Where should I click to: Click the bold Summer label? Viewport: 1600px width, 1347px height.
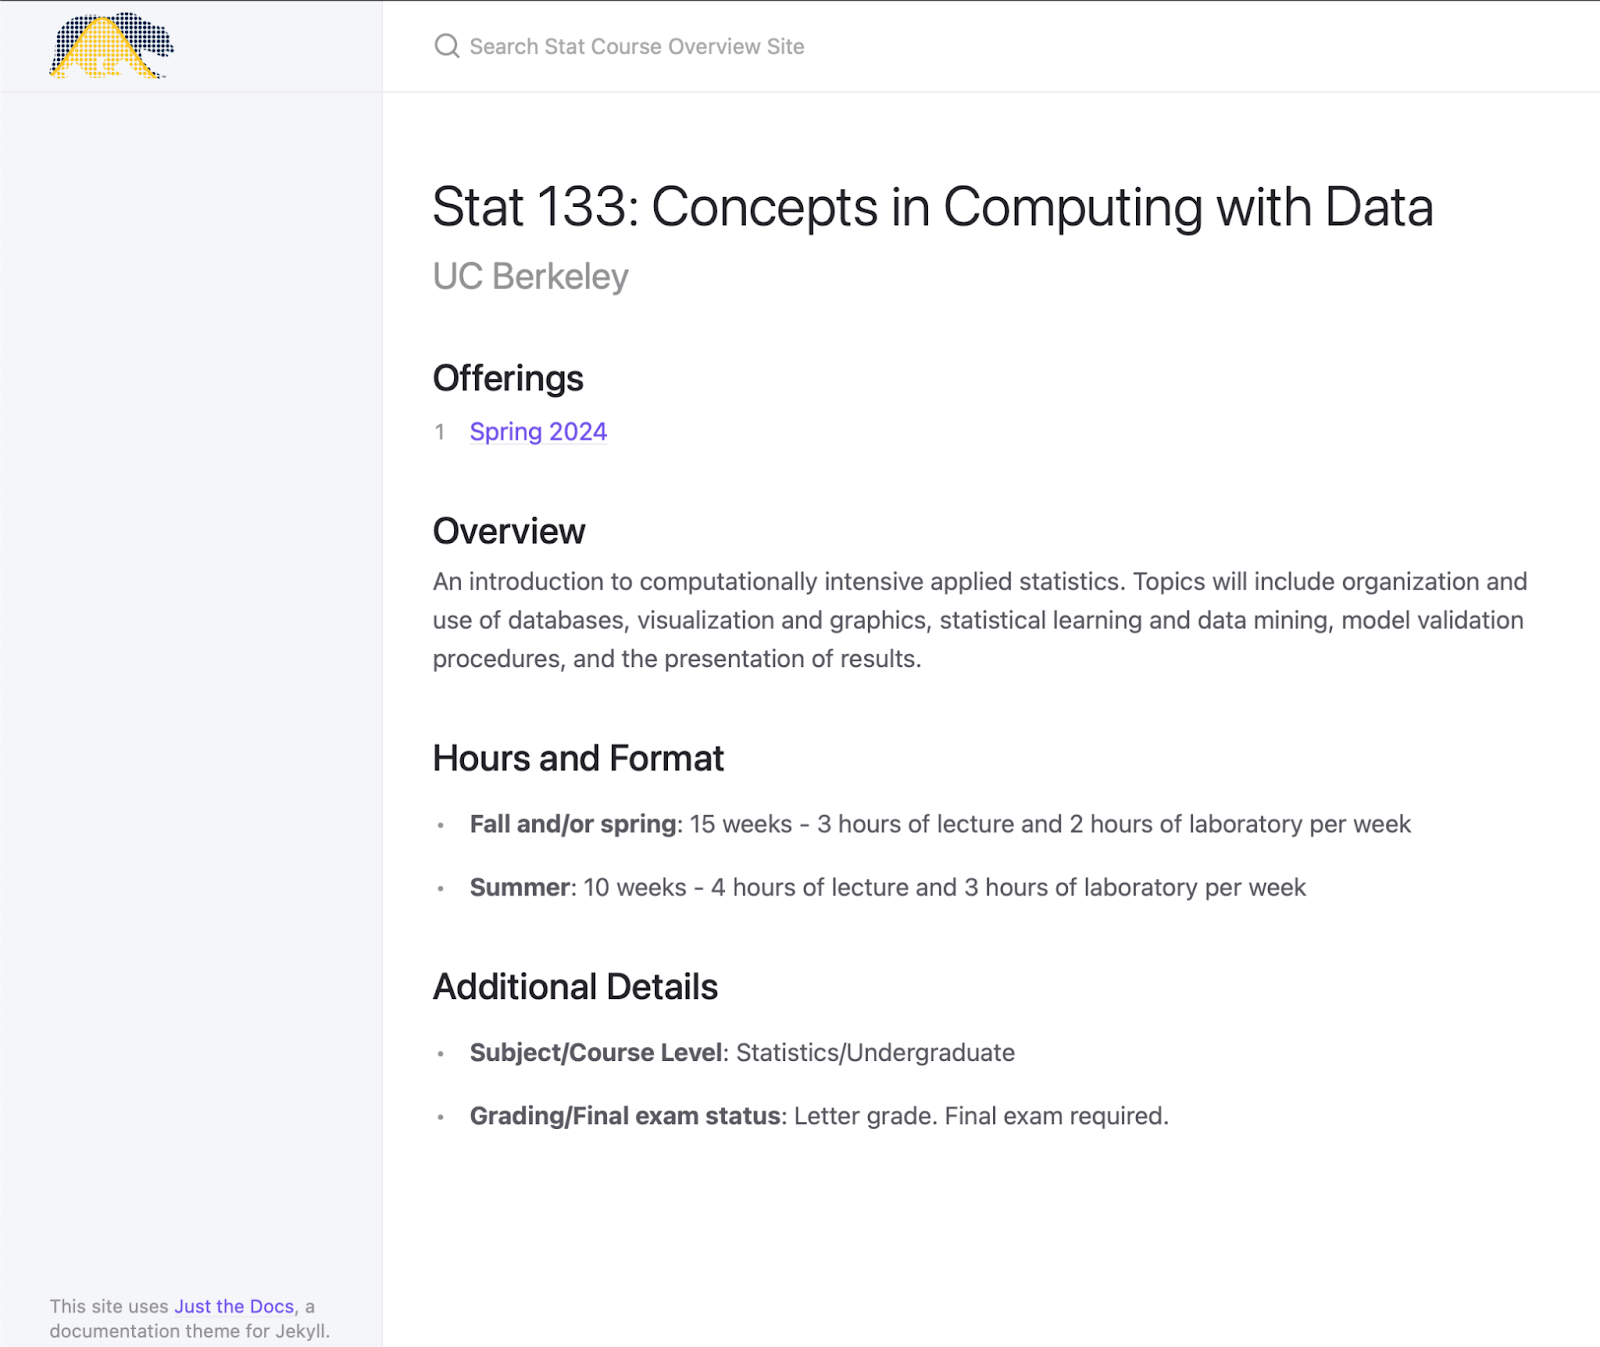pyautogui.click(x=520, y=887)
